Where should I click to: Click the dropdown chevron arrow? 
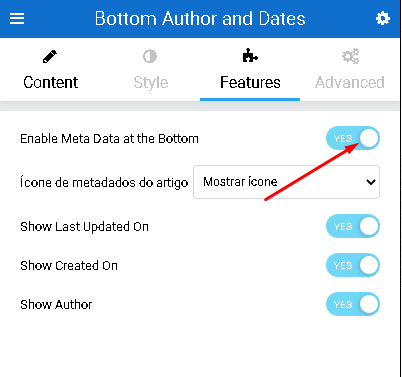(x=371, y=182)
